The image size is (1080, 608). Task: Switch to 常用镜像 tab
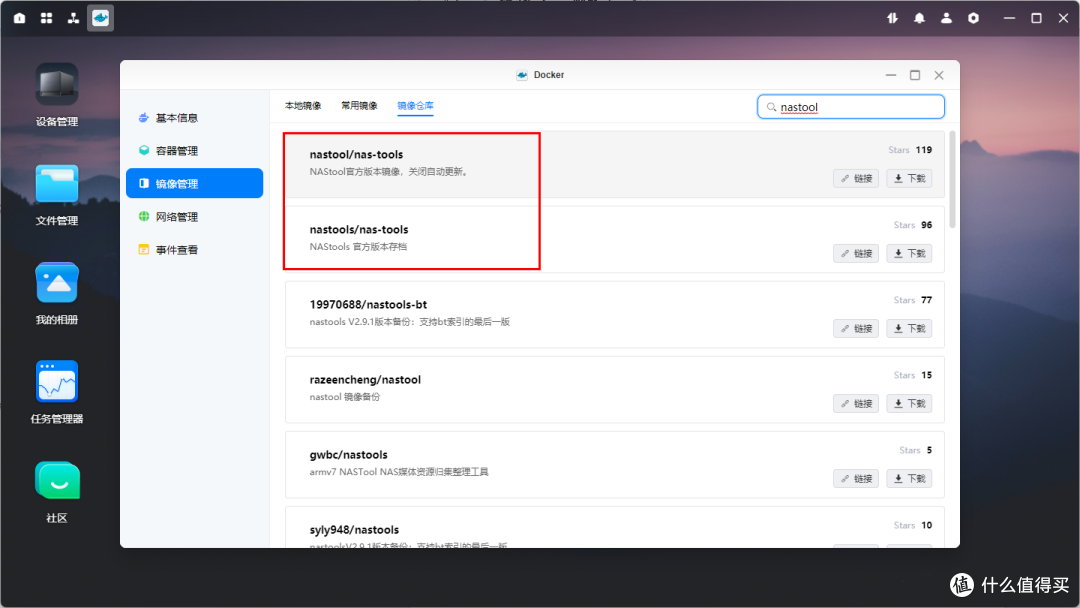pyautogui.click(x=359, y=105)
